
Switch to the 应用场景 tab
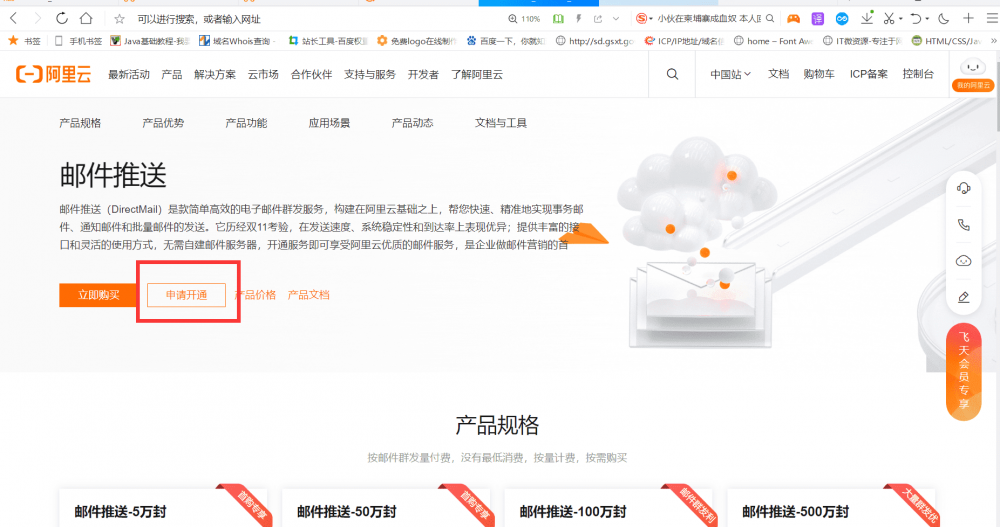pos(329,123)
